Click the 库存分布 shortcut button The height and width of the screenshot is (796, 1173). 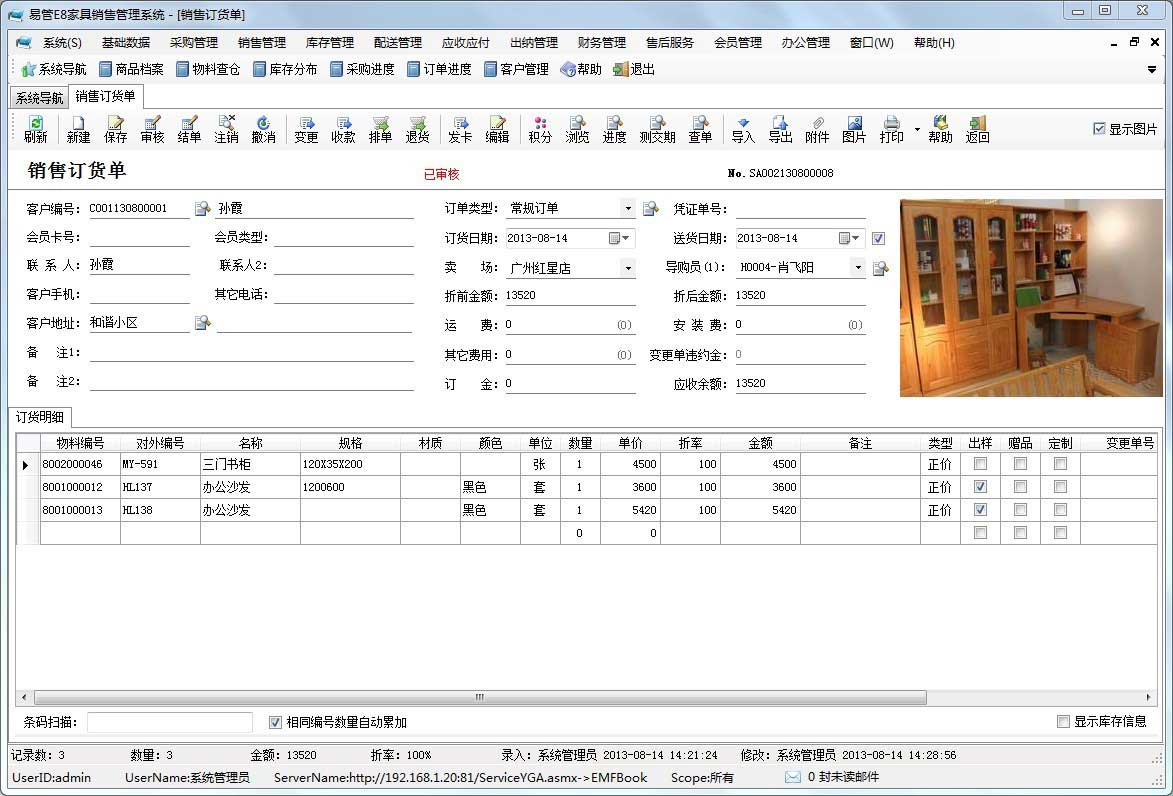click(286, 70)
